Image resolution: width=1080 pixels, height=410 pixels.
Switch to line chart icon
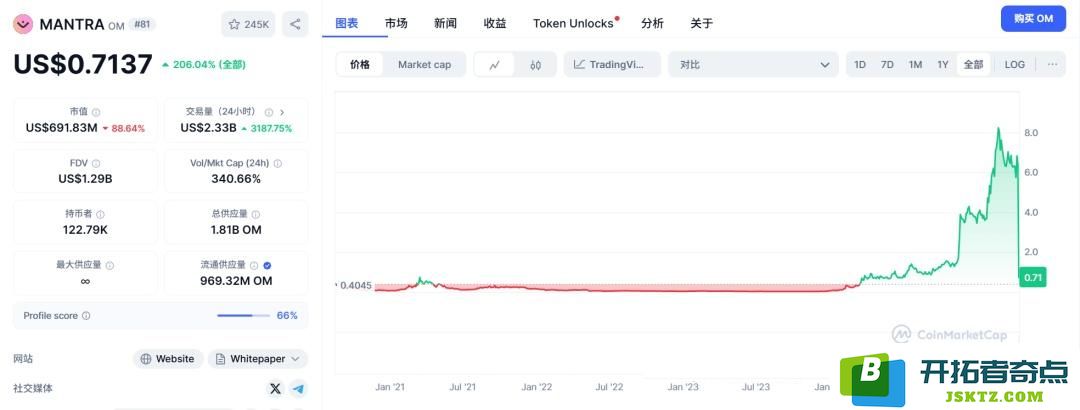(x=494, y=64)
